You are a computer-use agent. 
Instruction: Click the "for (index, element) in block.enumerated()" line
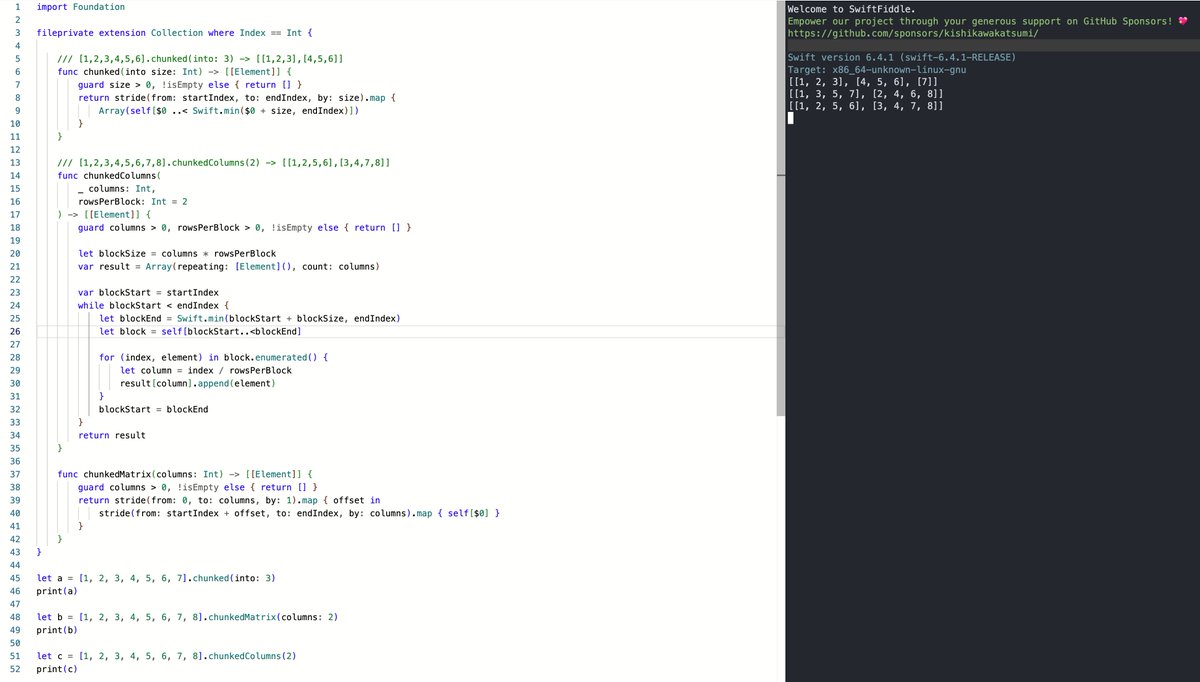(x=213, y=358)
